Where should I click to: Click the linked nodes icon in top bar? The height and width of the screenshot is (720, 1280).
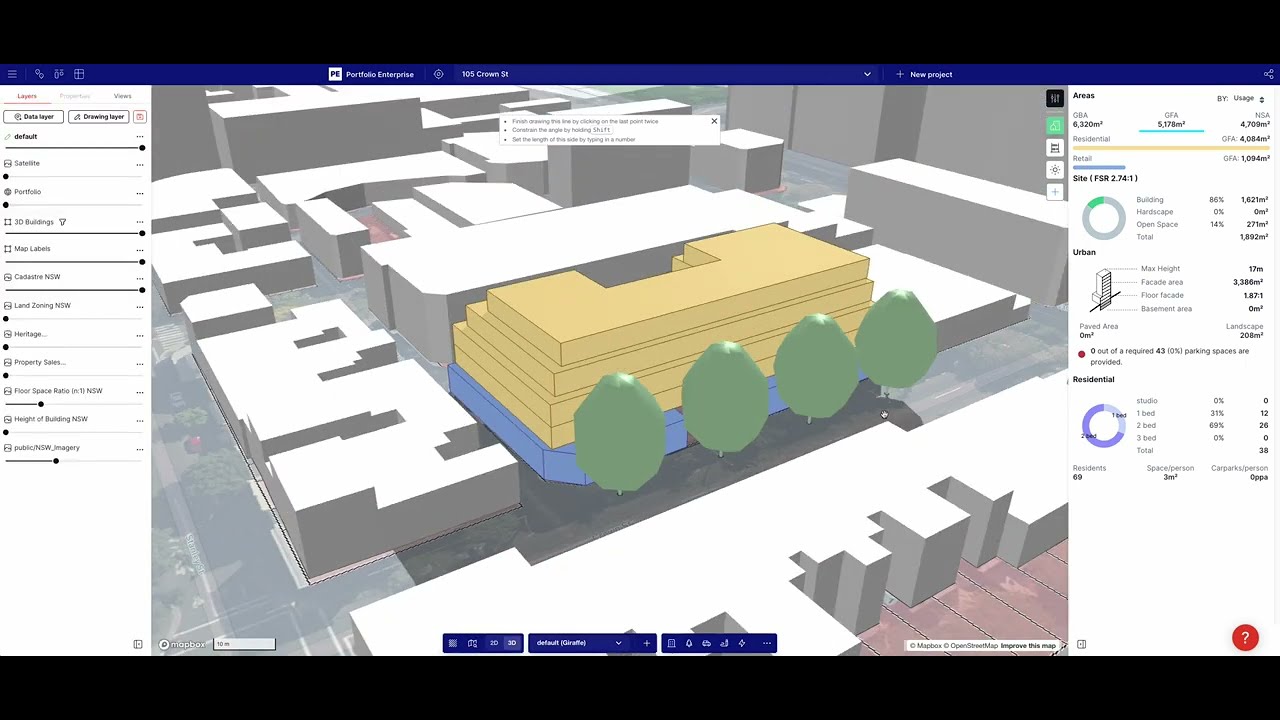[39, 74]
